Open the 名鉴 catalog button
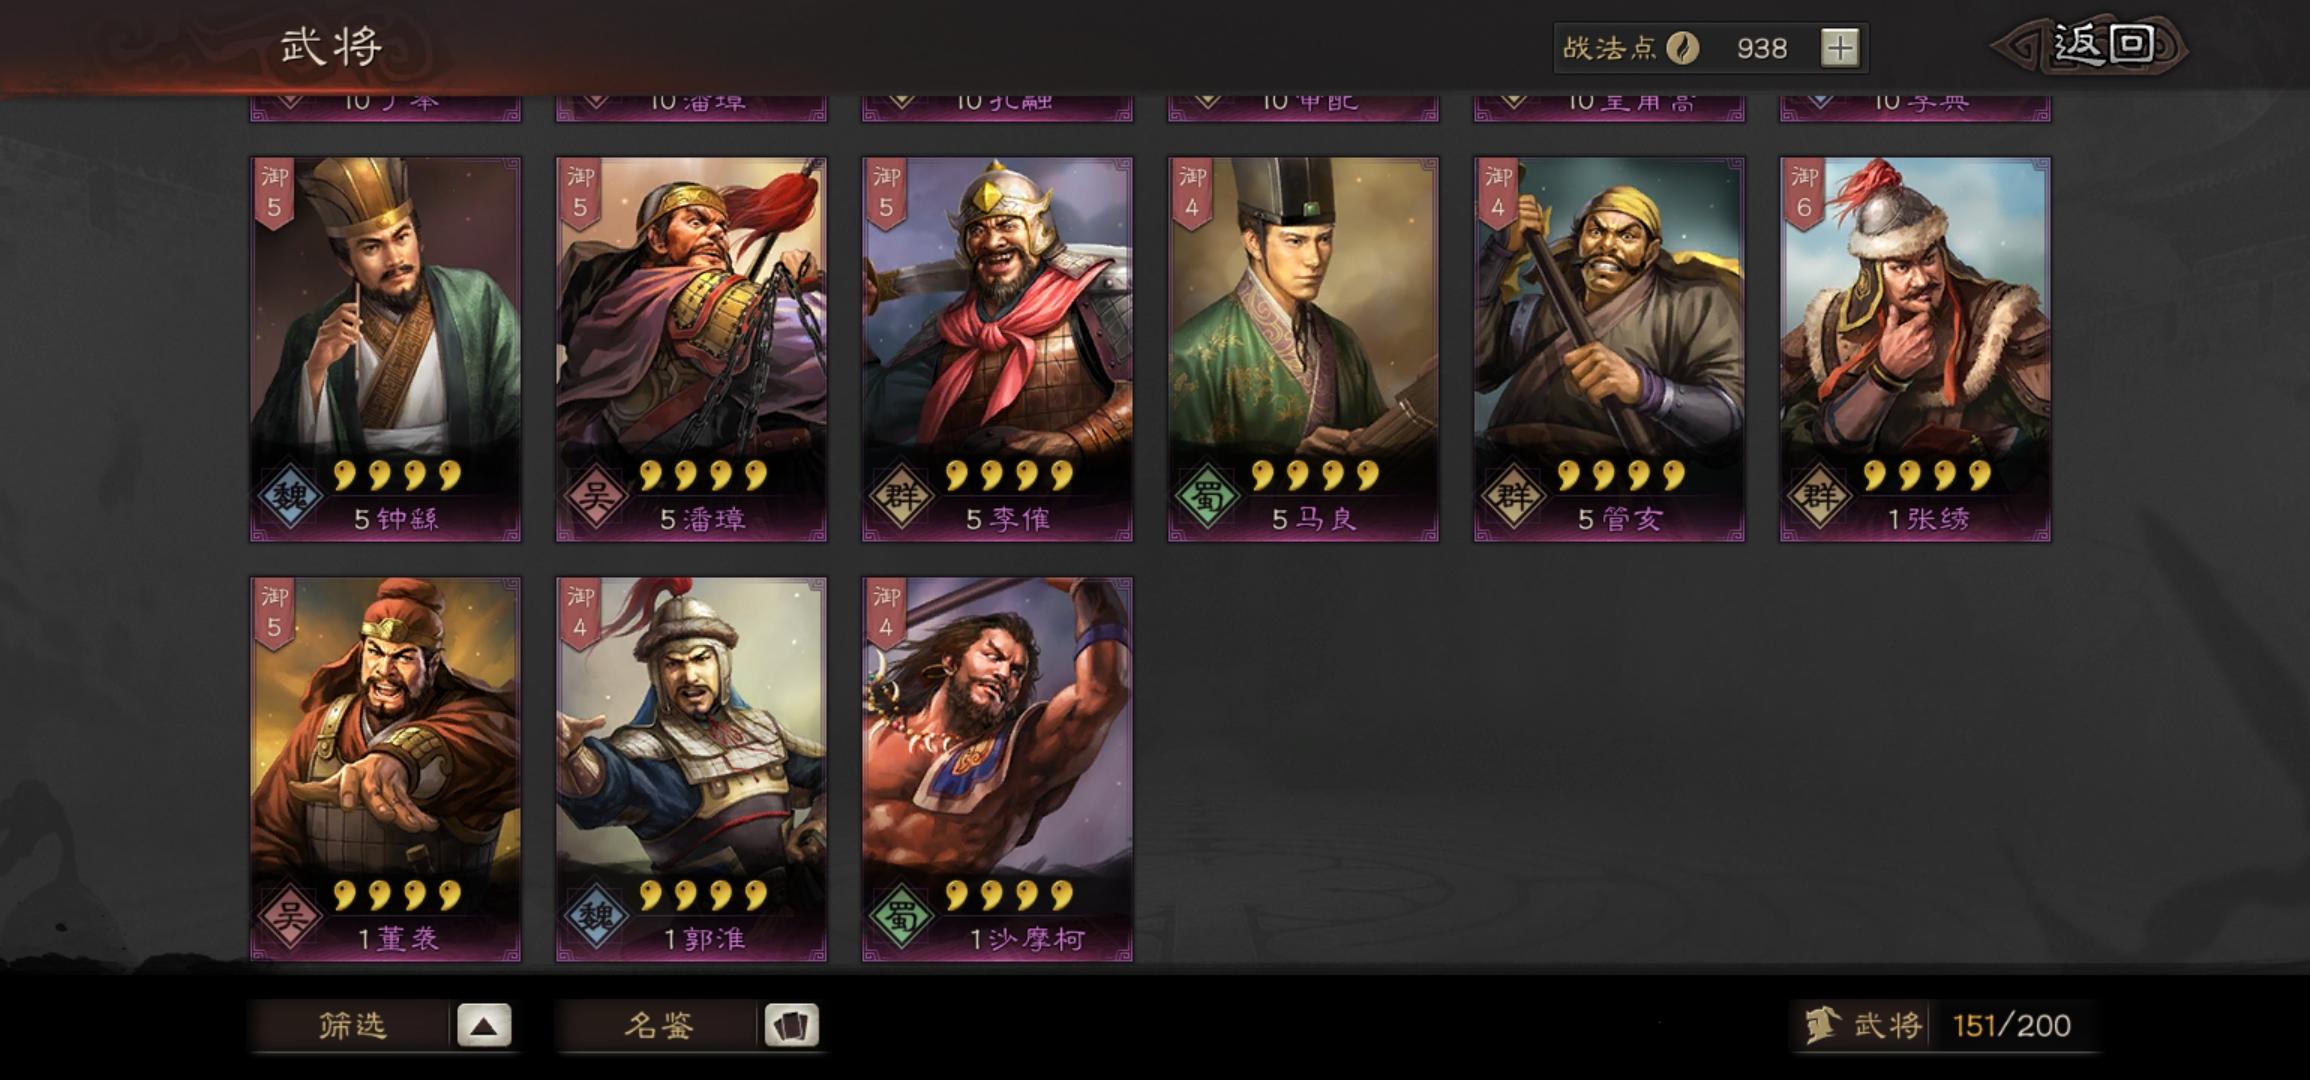 click(x=658, y=1026)
